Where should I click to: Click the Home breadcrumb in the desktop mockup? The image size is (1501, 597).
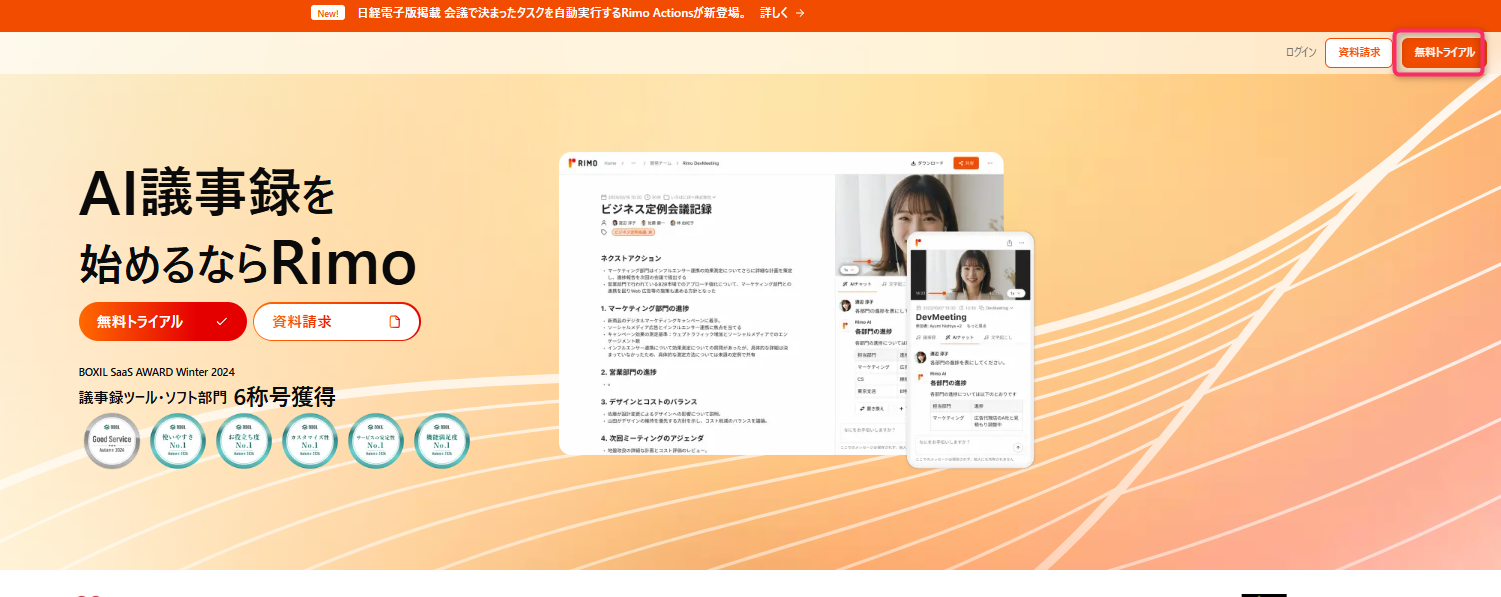pos(610,163)
